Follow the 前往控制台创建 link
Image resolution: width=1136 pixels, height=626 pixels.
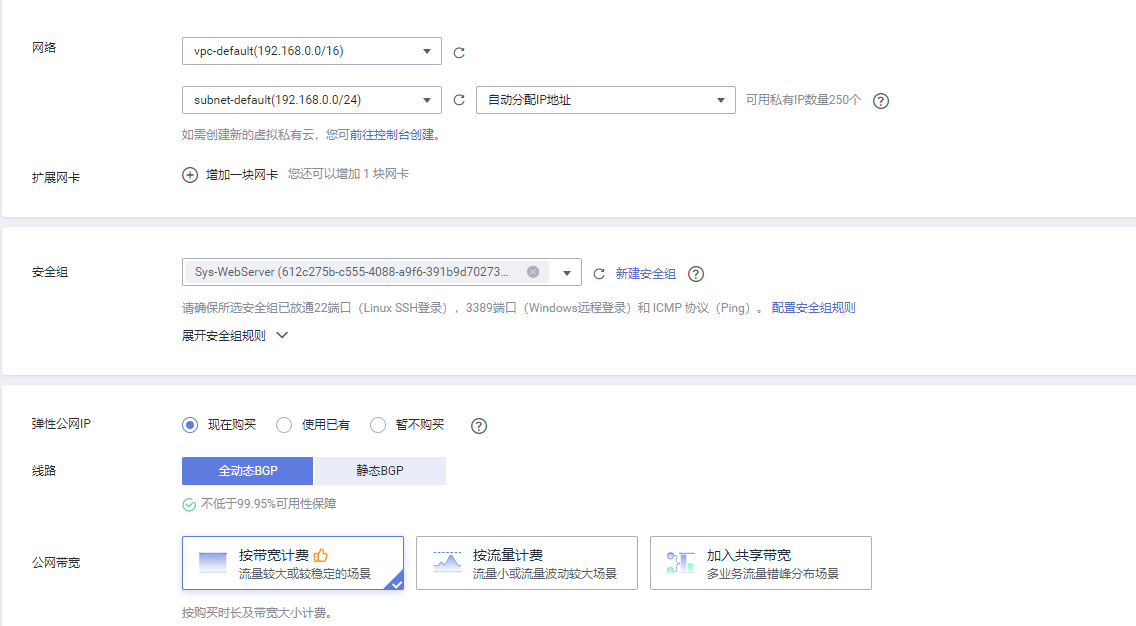pyautogui.click(x=392, y=135)
